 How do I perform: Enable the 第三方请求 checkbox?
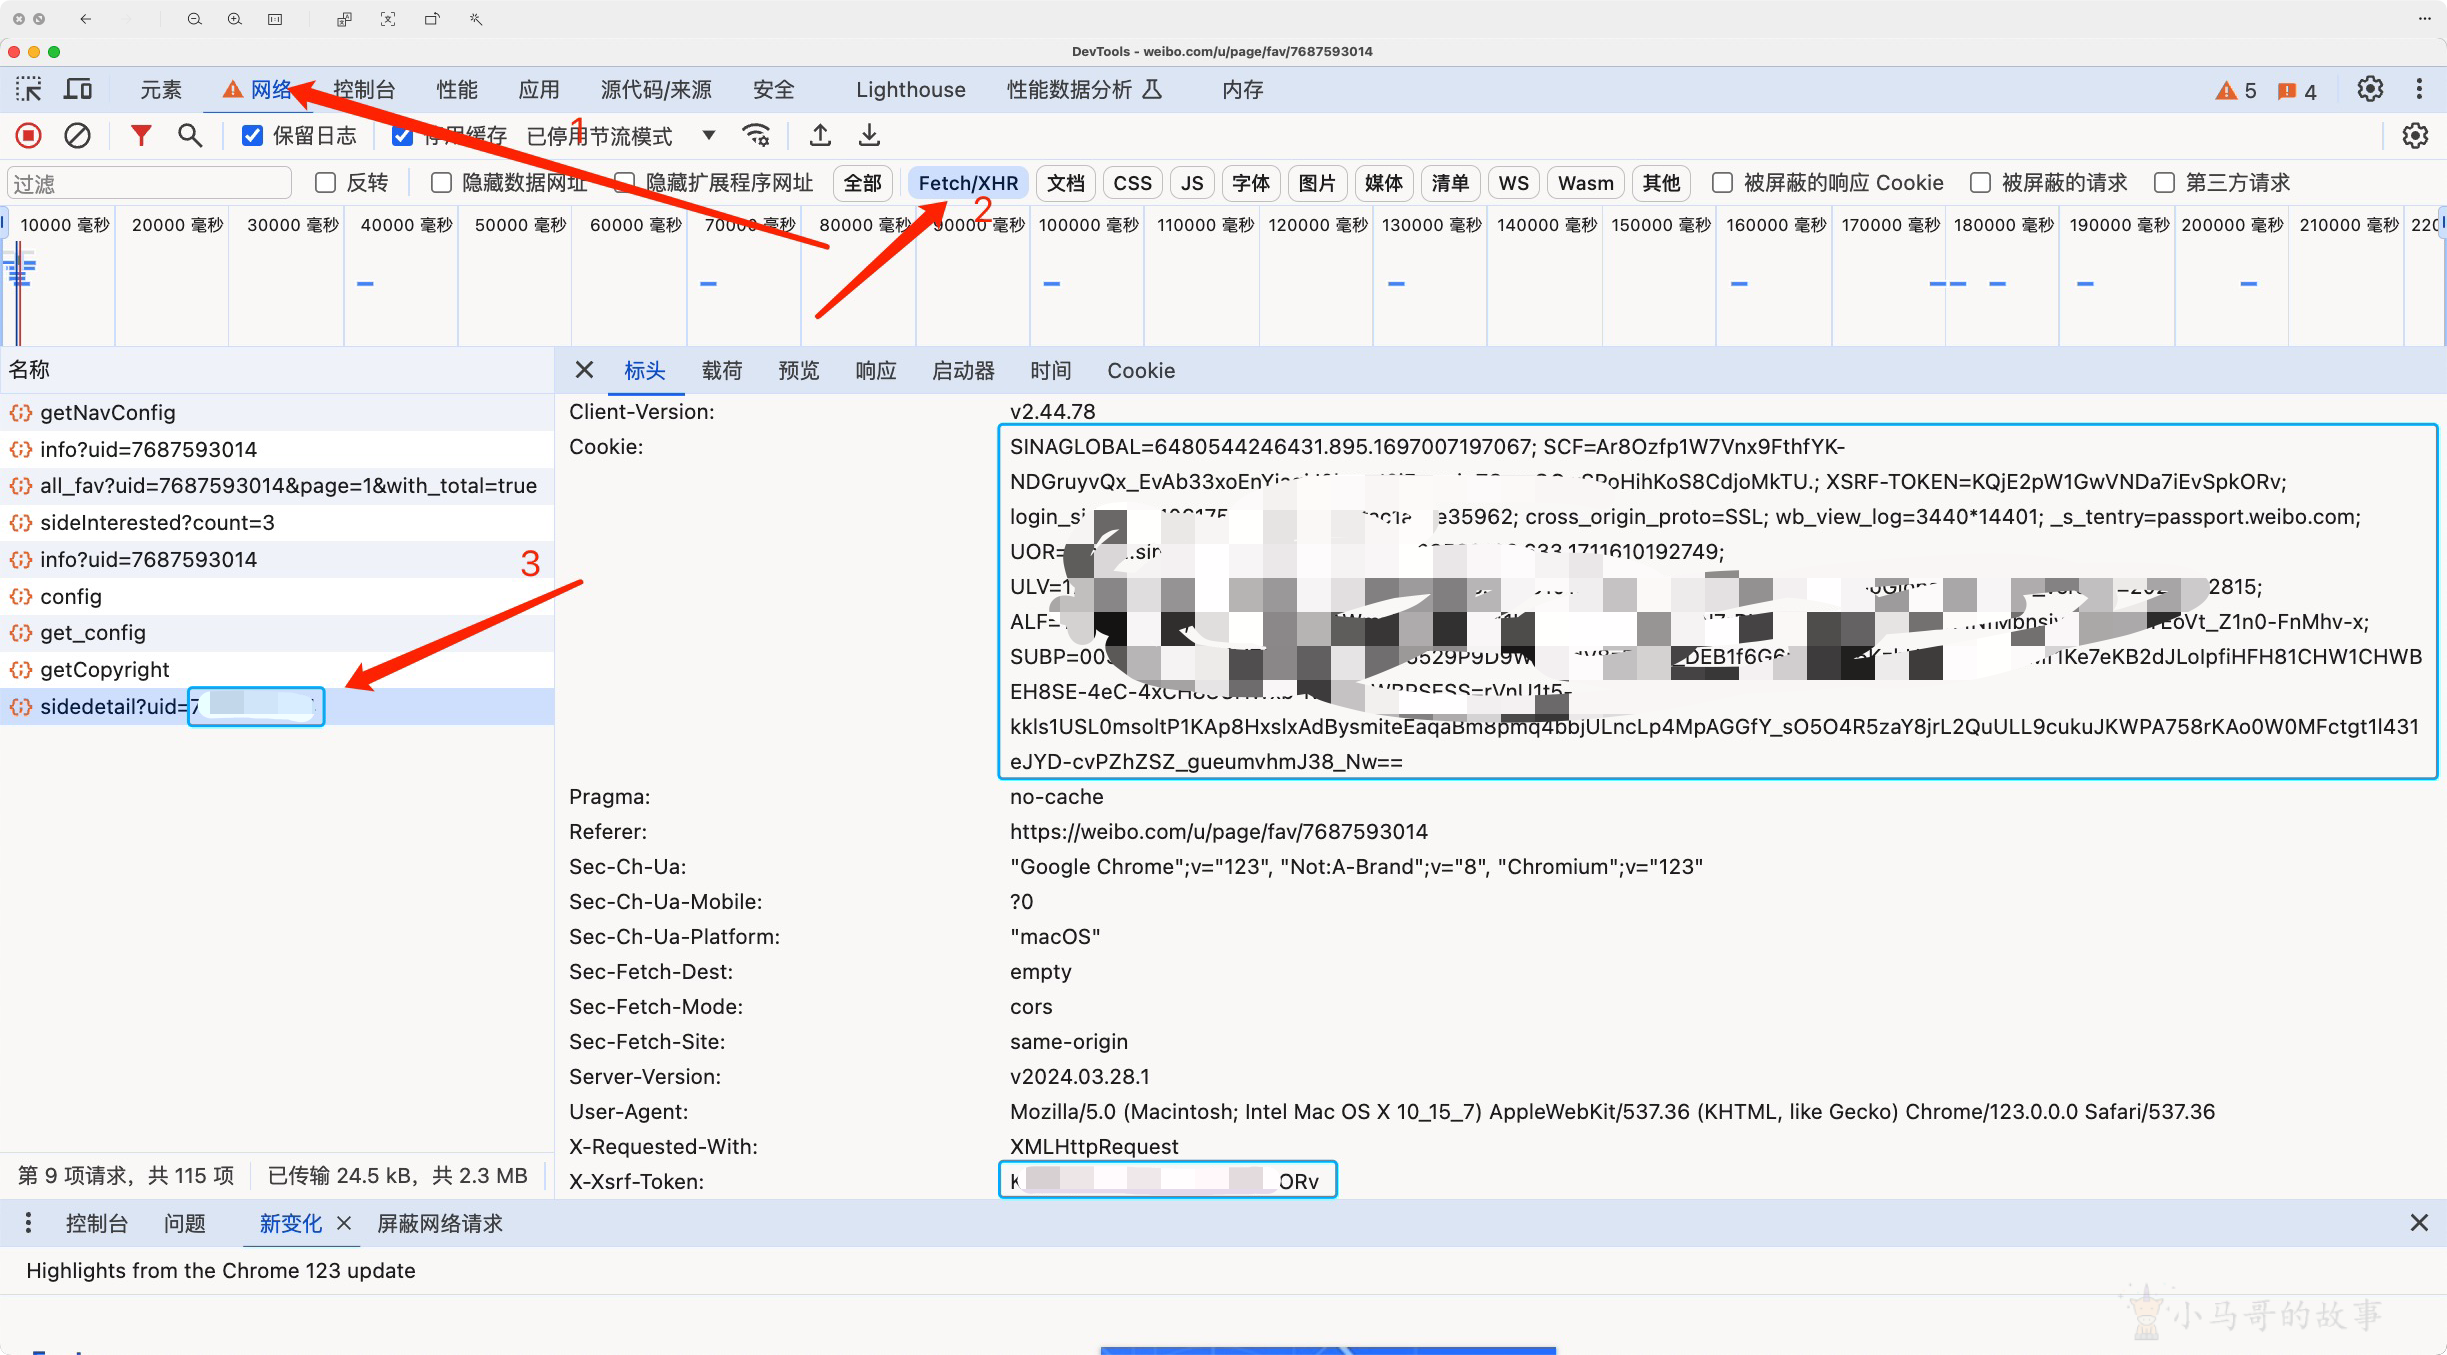2165,182
